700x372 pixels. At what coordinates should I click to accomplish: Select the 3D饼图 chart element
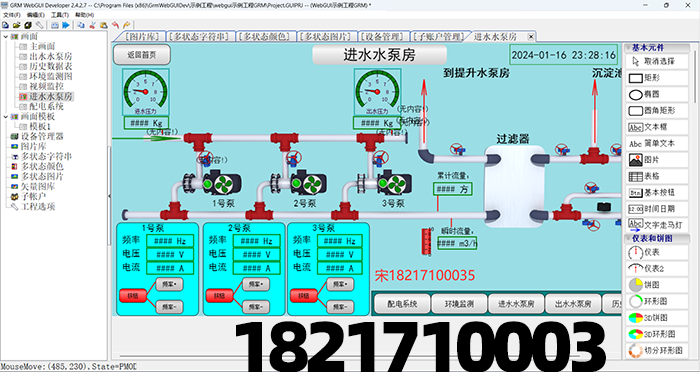pos(657,318)
